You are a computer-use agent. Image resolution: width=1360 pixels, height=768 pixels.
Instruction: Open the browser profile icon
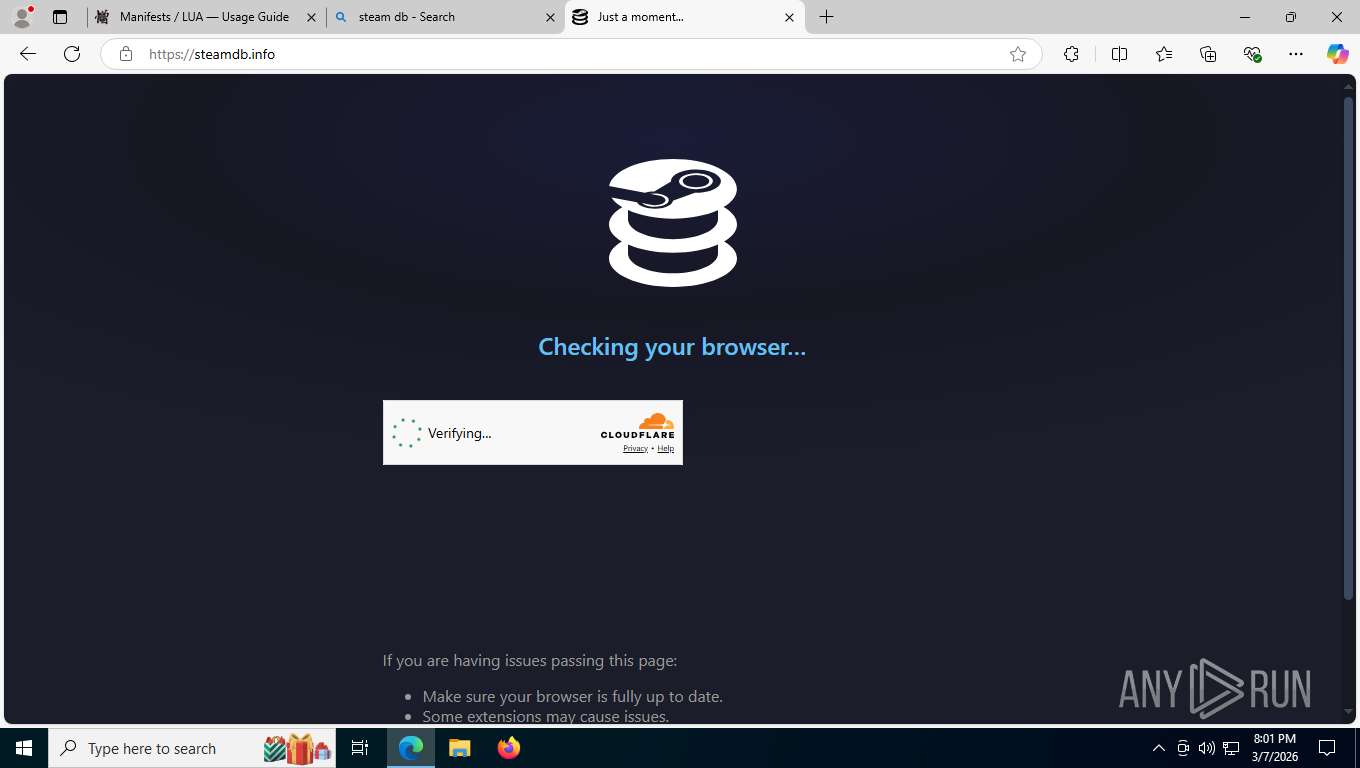click(22, 17)
